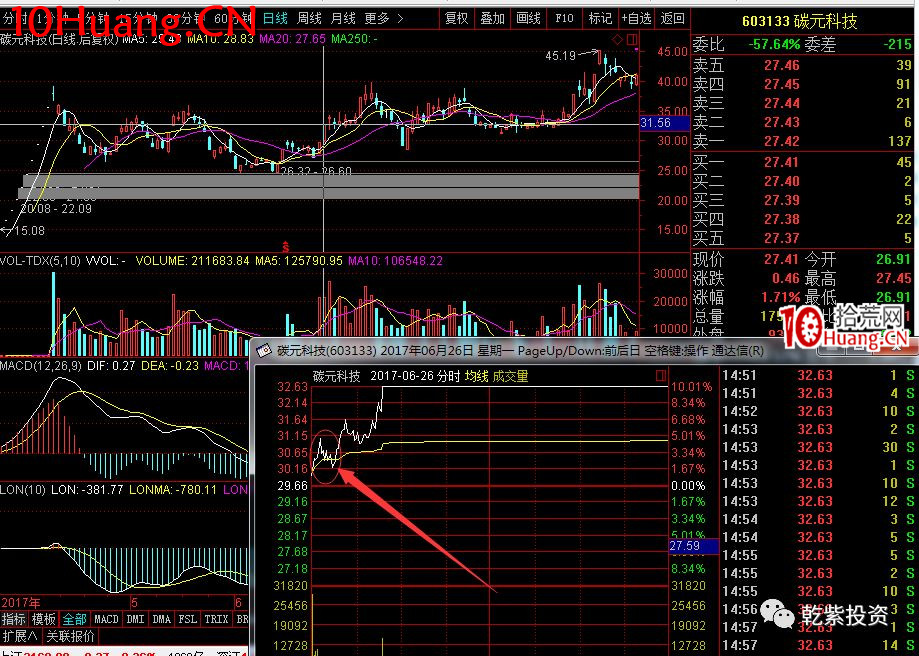Select the 买一 27.41 bid row

point(802,162)
